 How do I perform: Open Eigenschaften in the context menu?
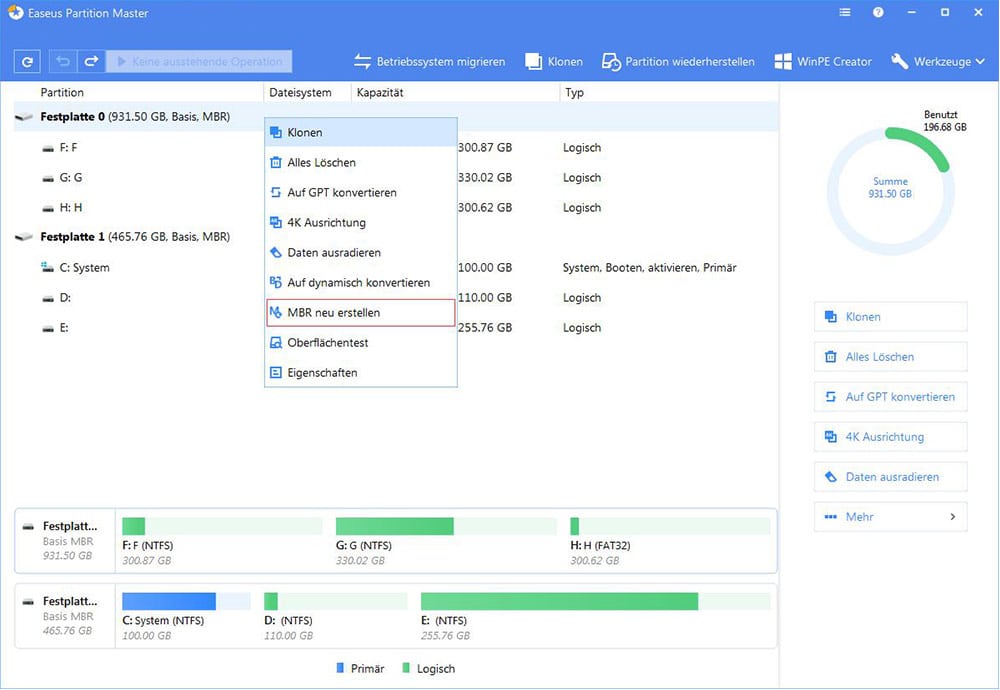(x=322, y=372)
